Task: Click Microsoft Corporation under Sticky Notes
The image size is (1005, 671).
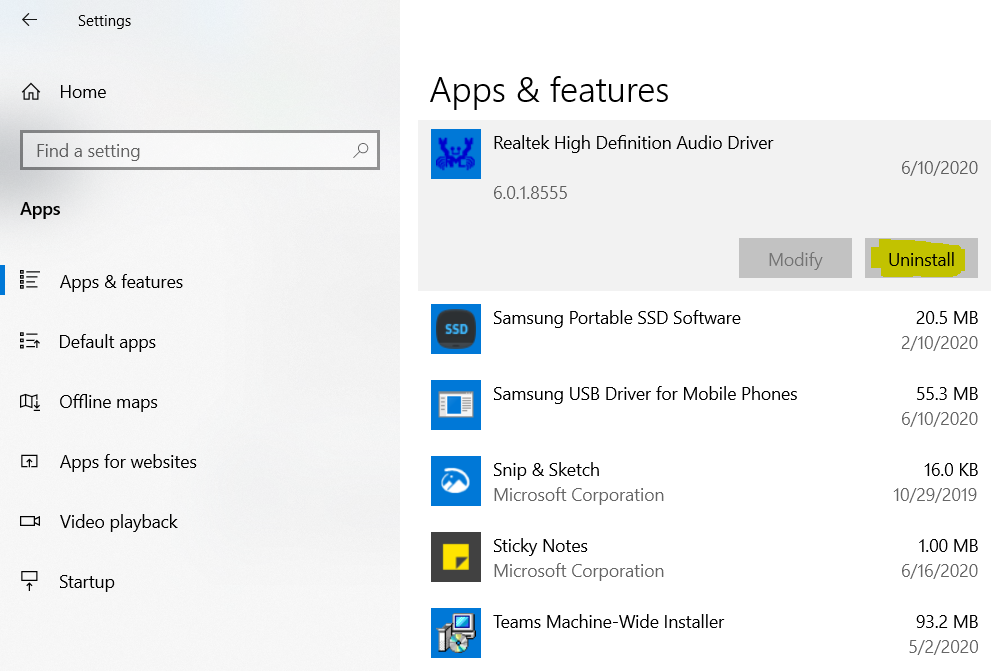Action: (578, 571)
